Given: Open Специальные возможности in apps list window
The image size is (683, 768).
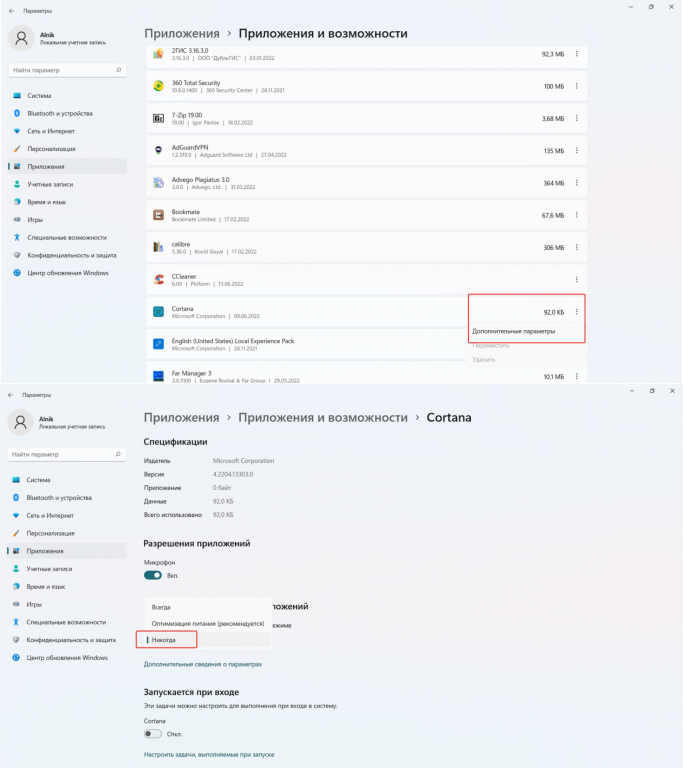Looking at the screenshot, I should 68,238.
